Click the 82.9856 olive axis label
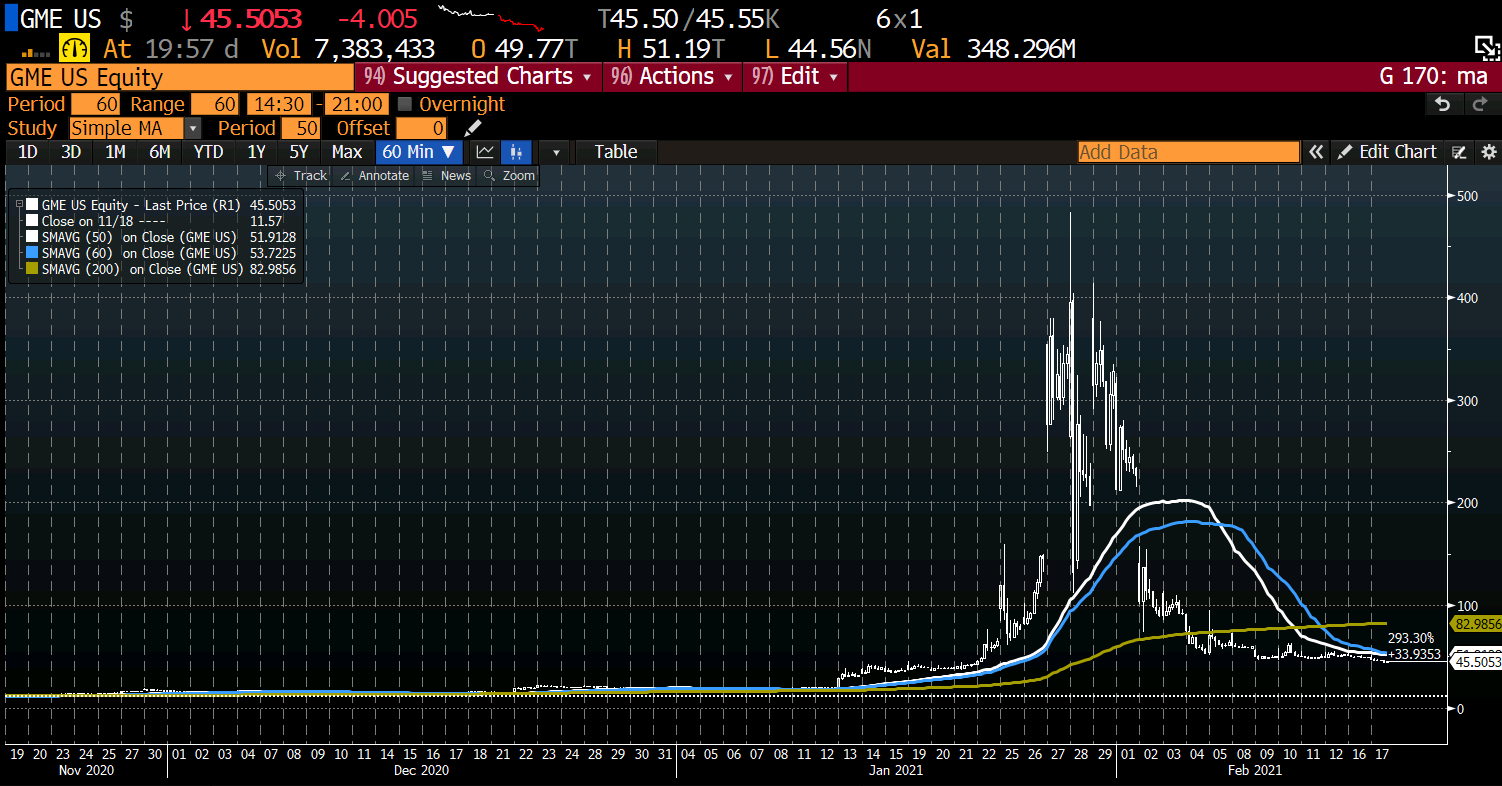 pos(1477,623)
